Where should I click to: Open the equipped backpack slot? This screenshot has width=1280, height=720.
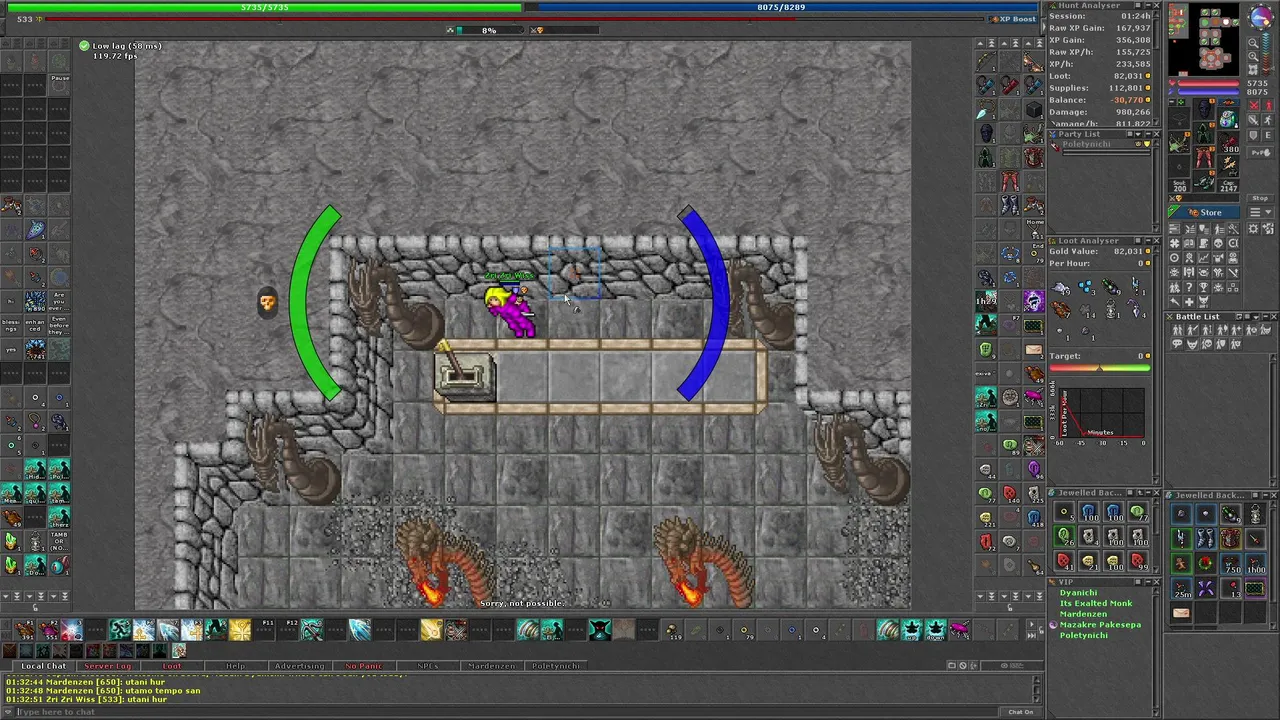point(1228,117)
